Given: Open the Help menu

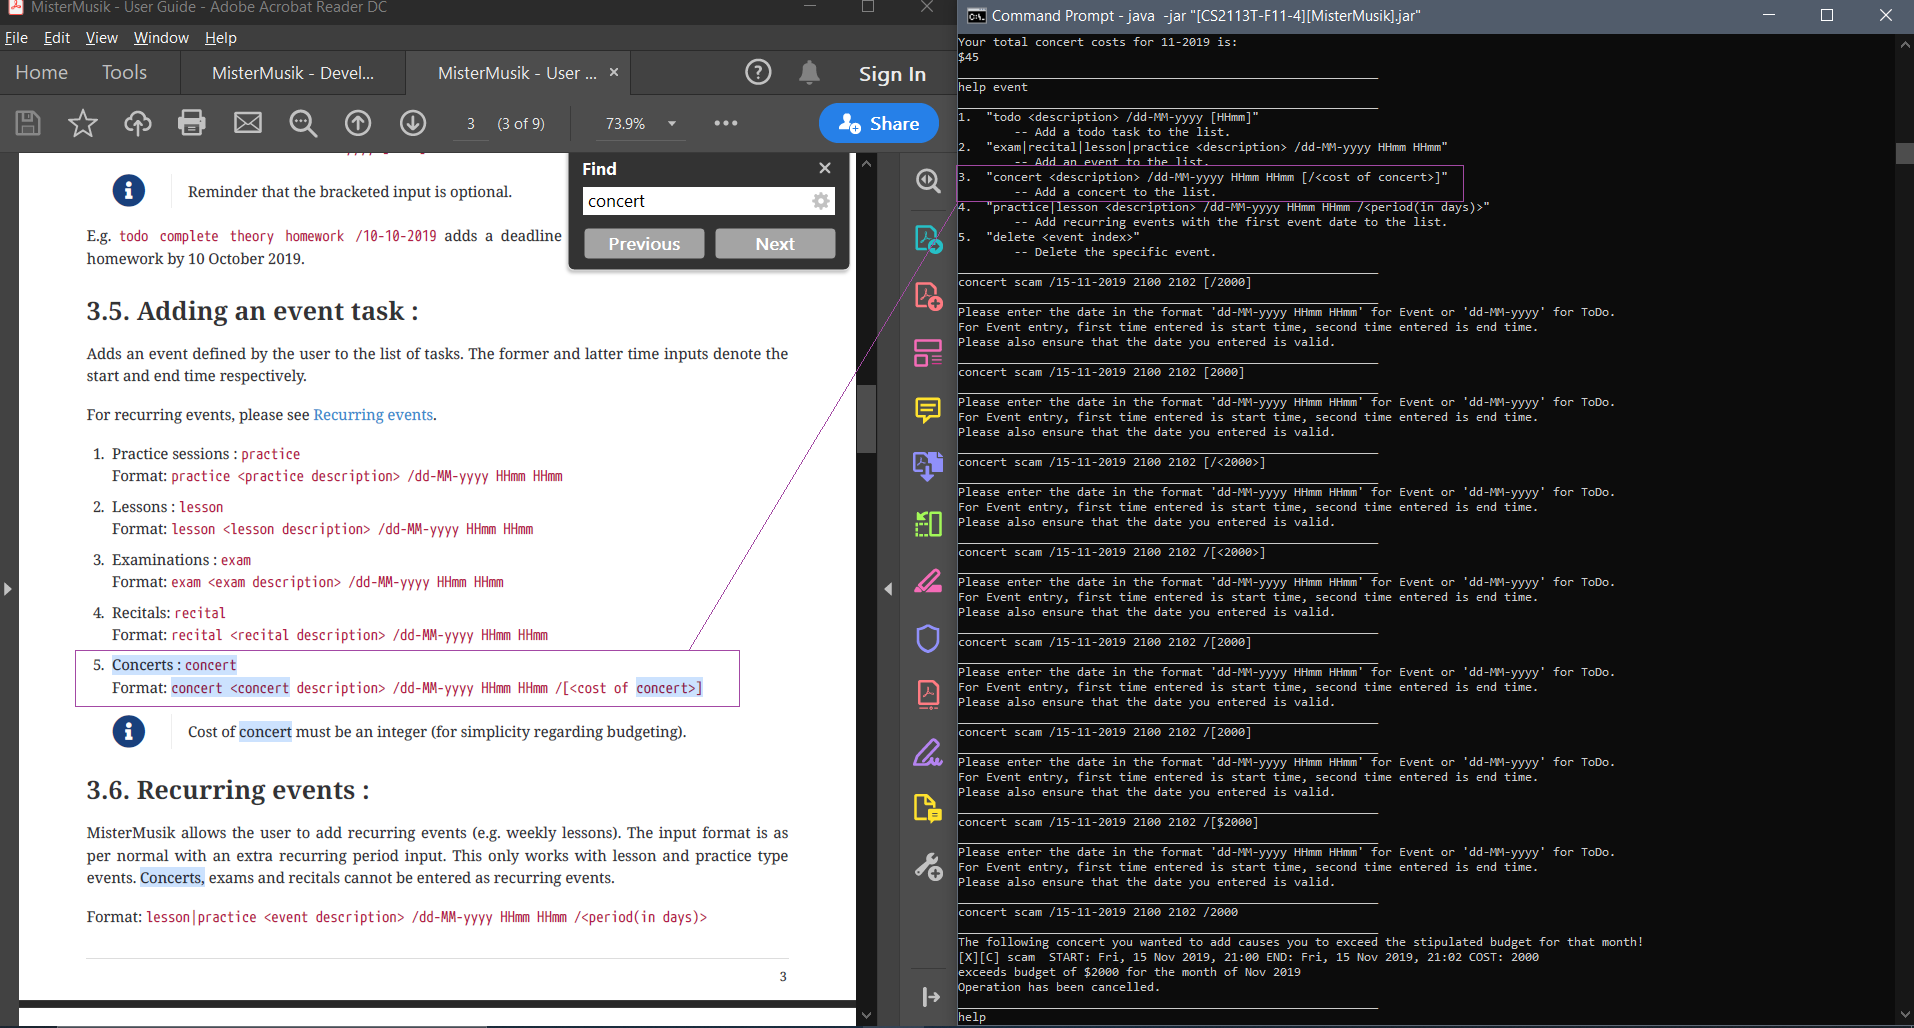Looking at the screenshot, I should [x=221, y=38].
